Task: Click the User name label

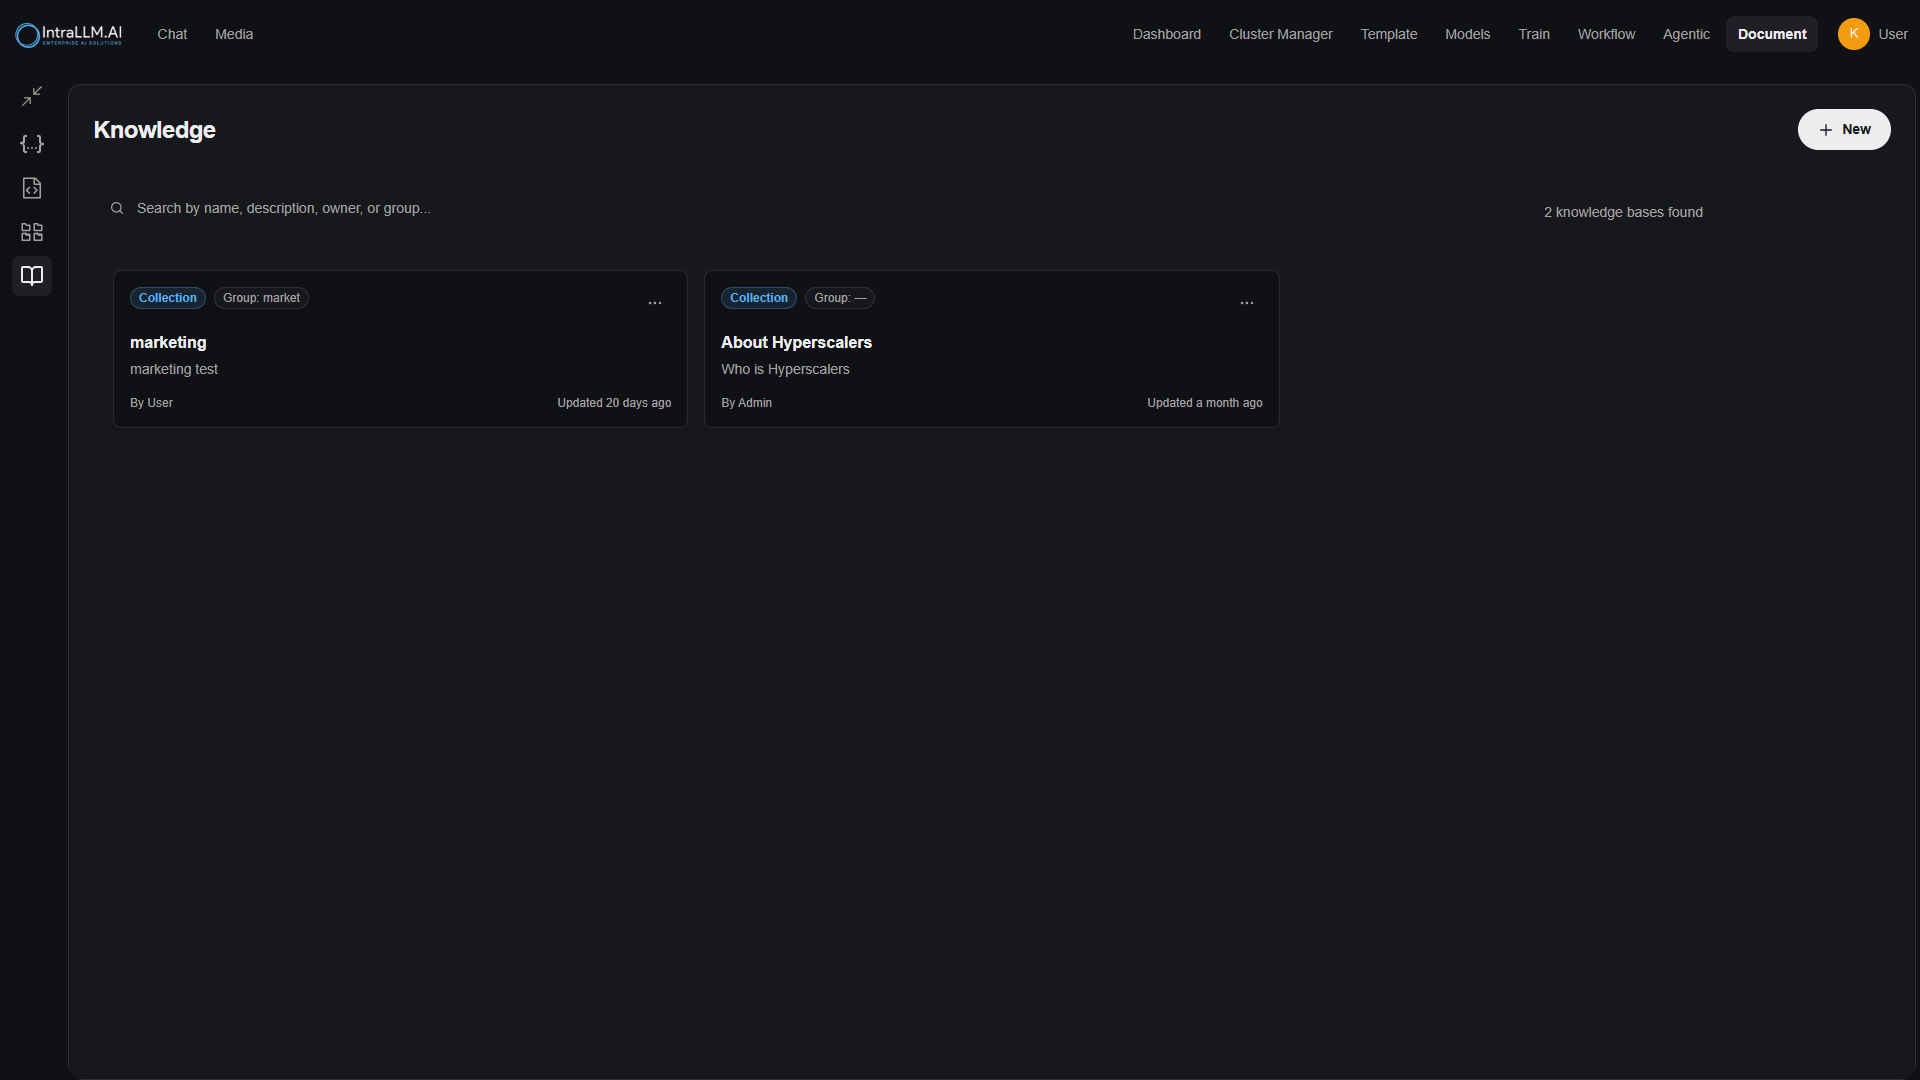Action: coord(1893,34)
